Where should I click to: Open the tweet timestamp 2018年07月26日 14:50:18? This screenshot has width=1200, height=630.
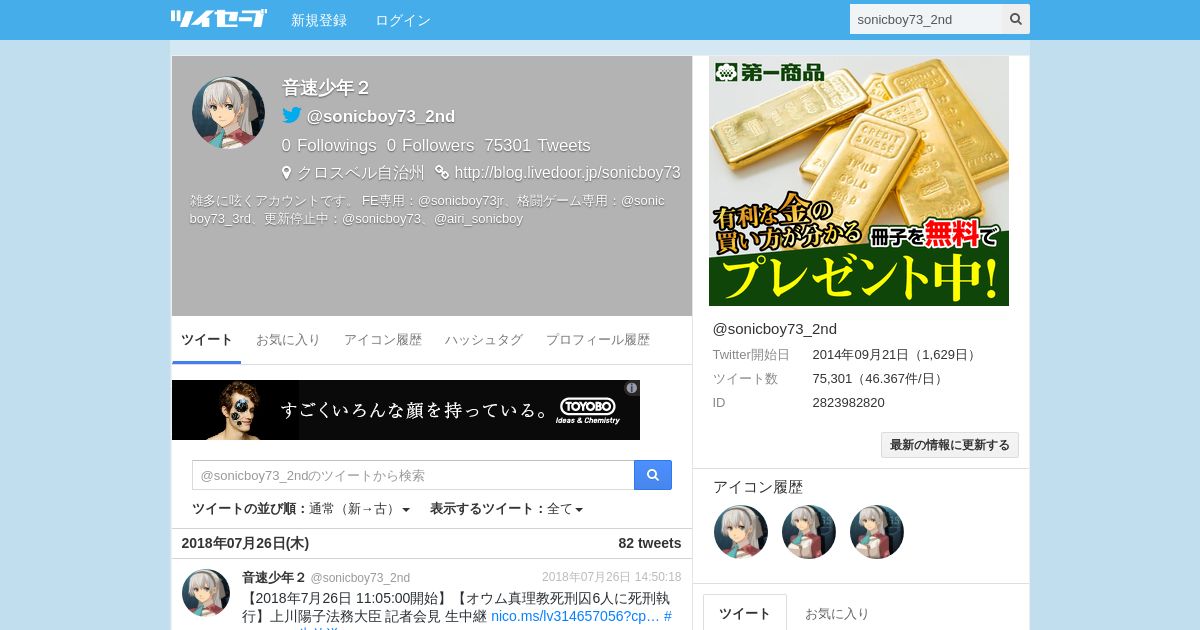coord(612,577)
